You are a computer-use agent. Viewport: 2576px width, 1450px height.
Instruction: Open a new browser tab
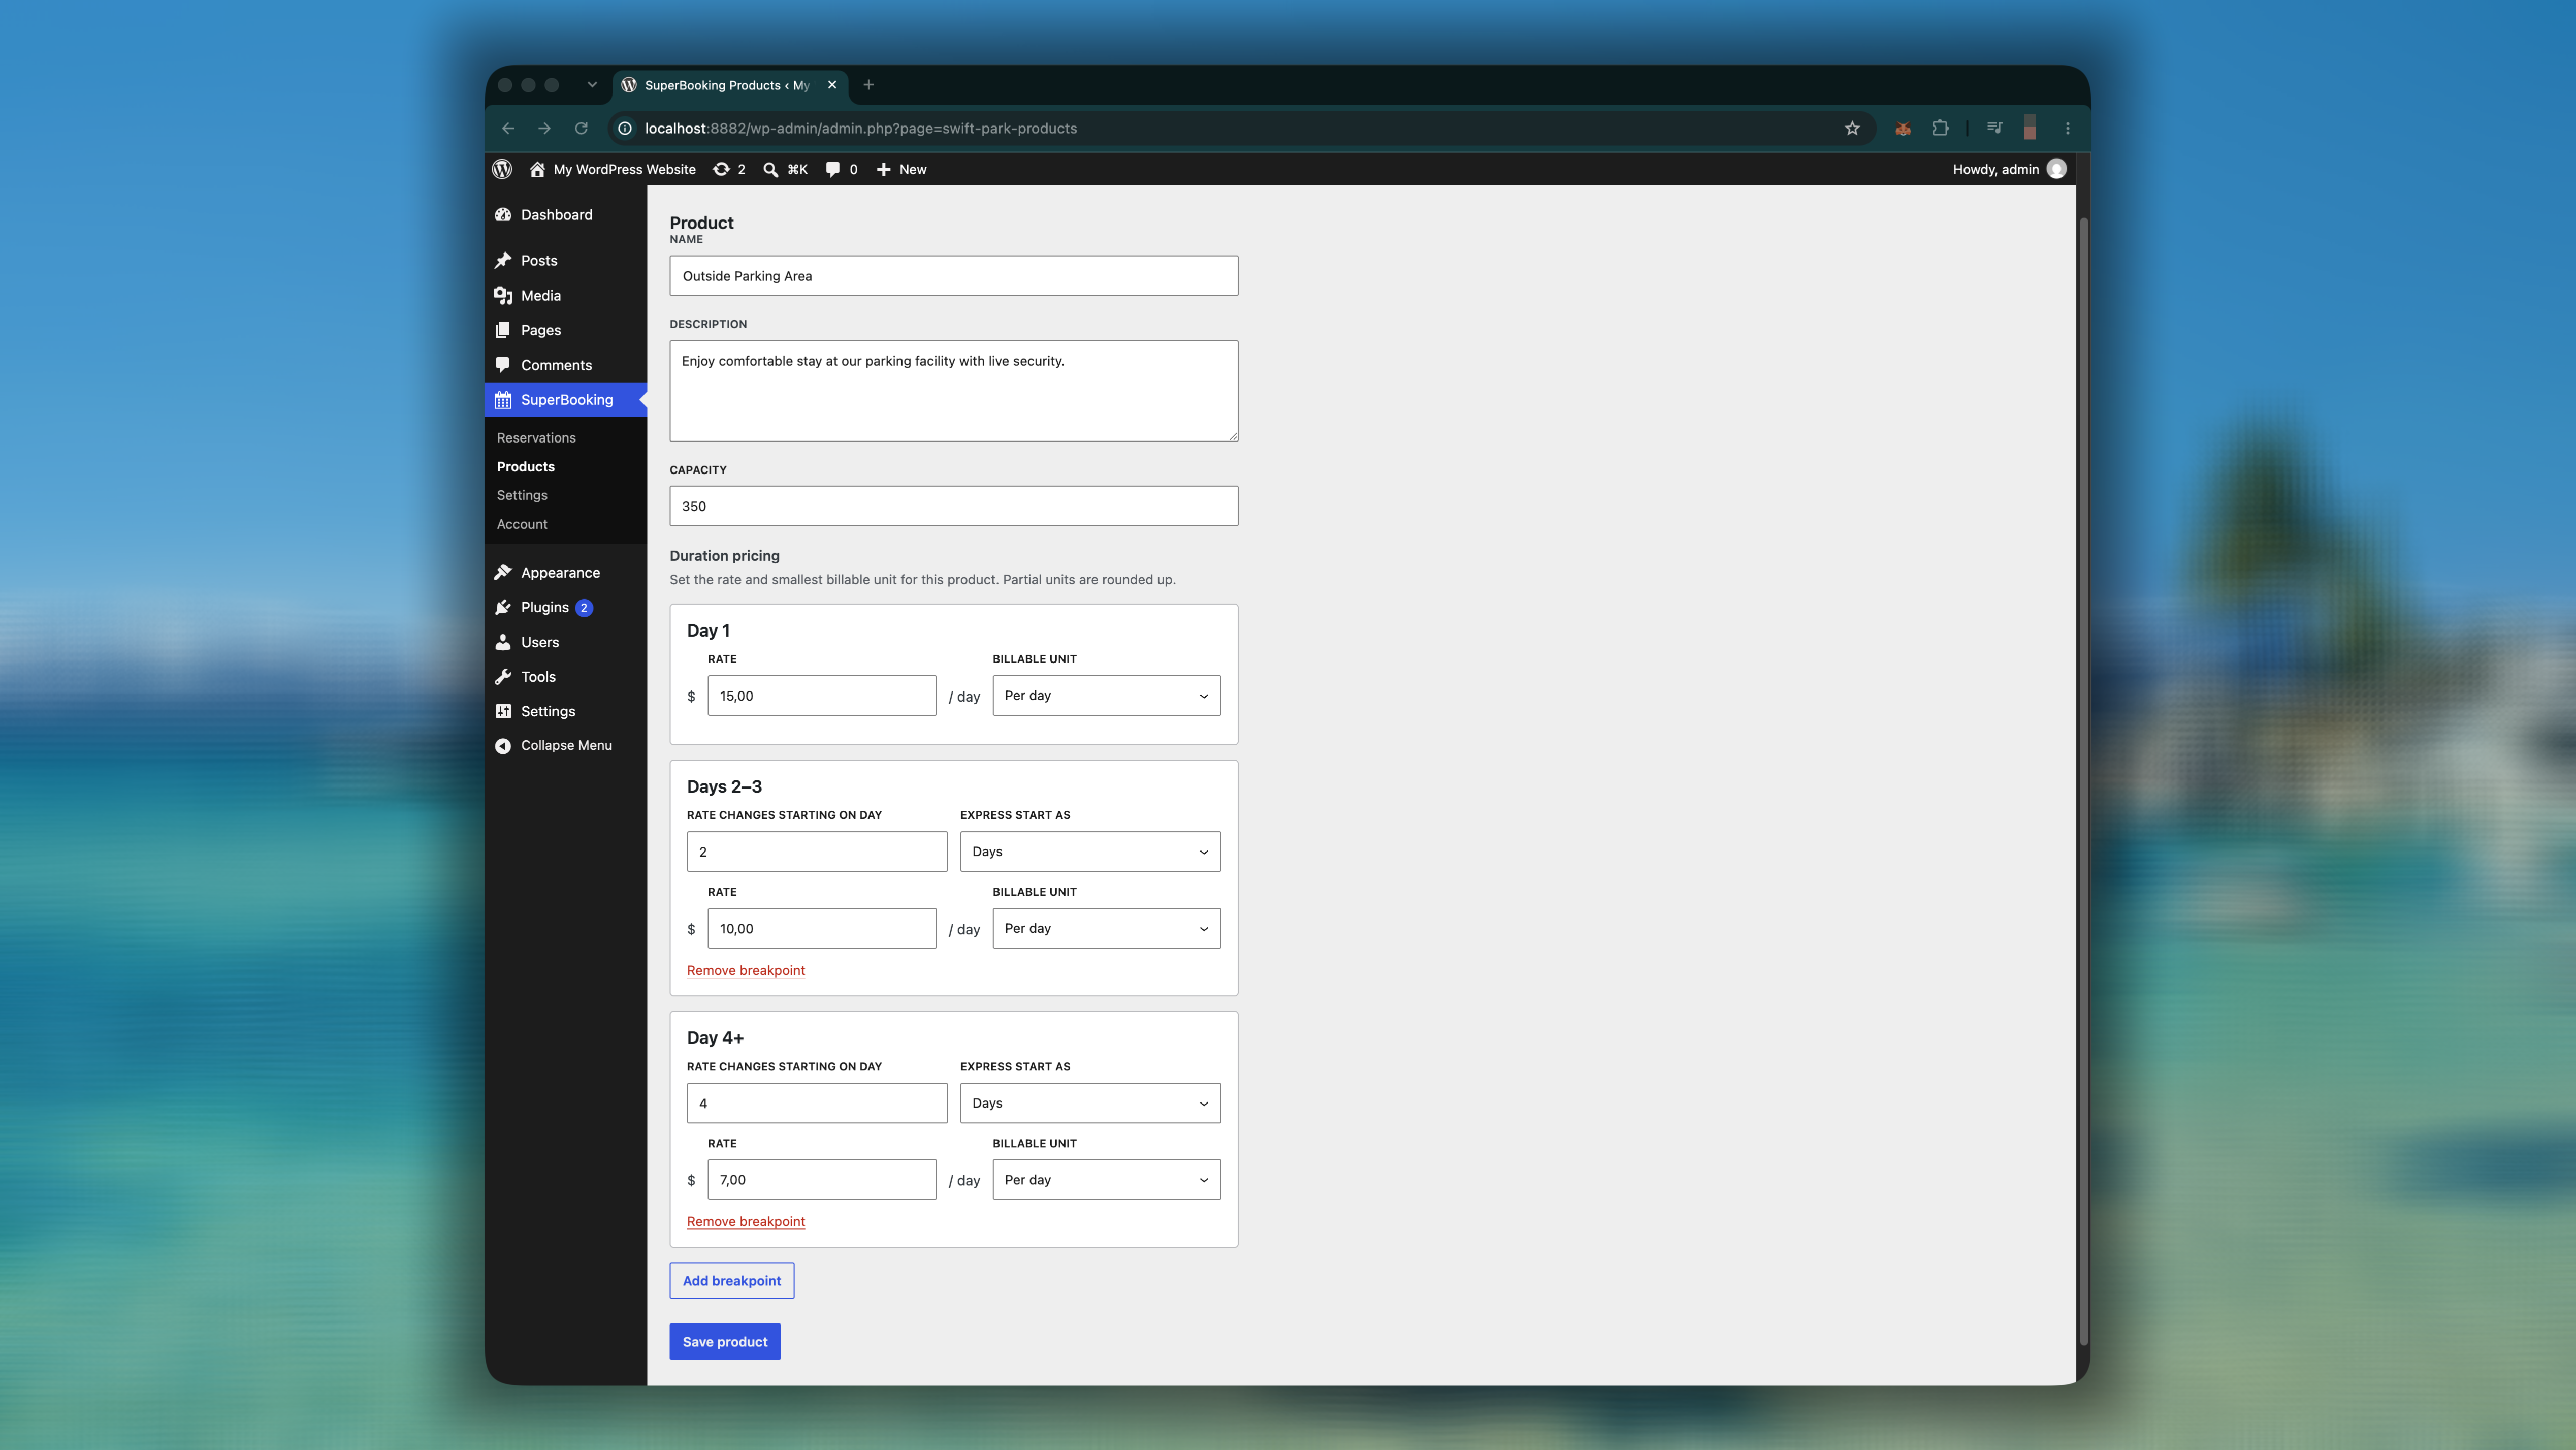[868, 85]
